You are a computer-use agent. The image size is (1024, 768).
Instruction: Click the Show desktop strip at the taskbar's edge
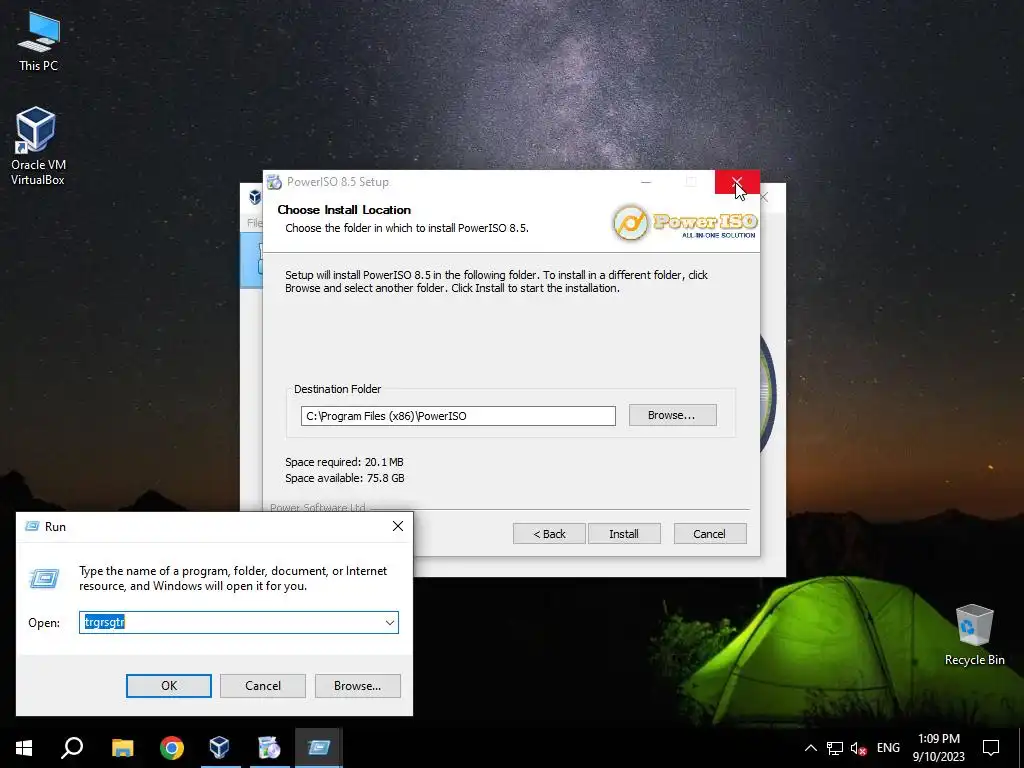pos(1021,748)
